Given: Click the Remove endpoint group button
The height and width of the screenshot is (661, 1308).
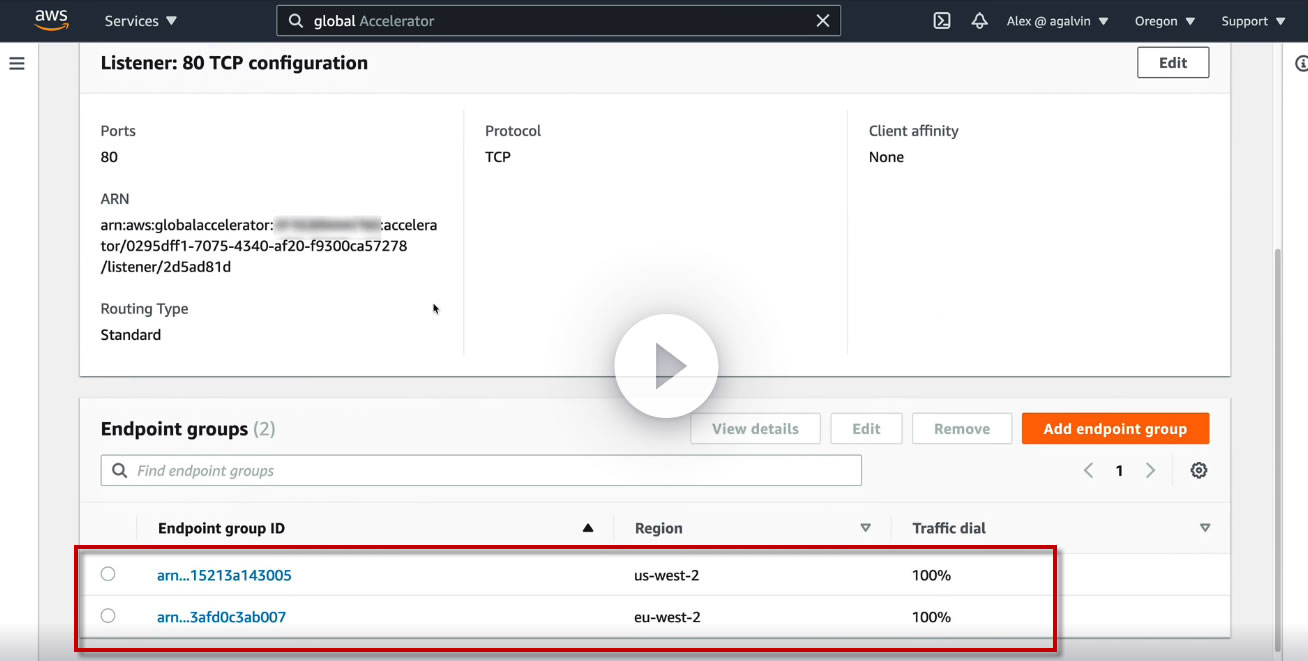Looking at the screenshot, I should click(x=962, y=429).
